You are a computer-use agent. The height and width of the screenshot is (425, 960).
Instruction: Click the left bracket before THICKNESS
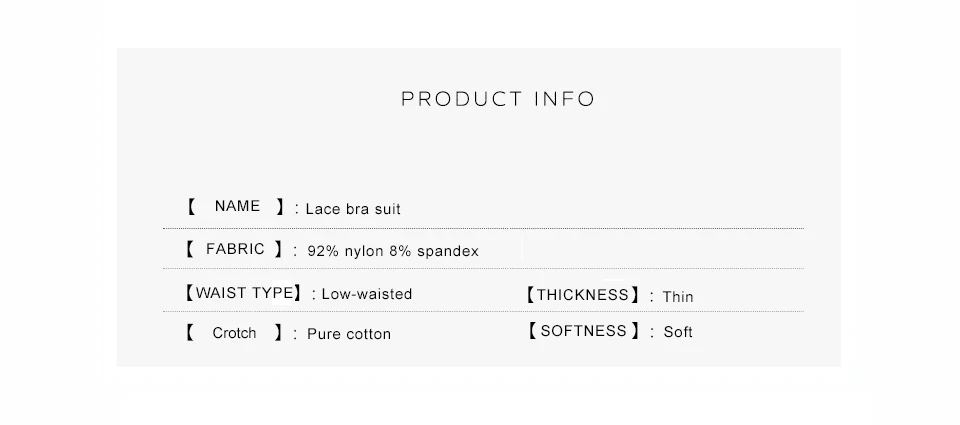531,295
